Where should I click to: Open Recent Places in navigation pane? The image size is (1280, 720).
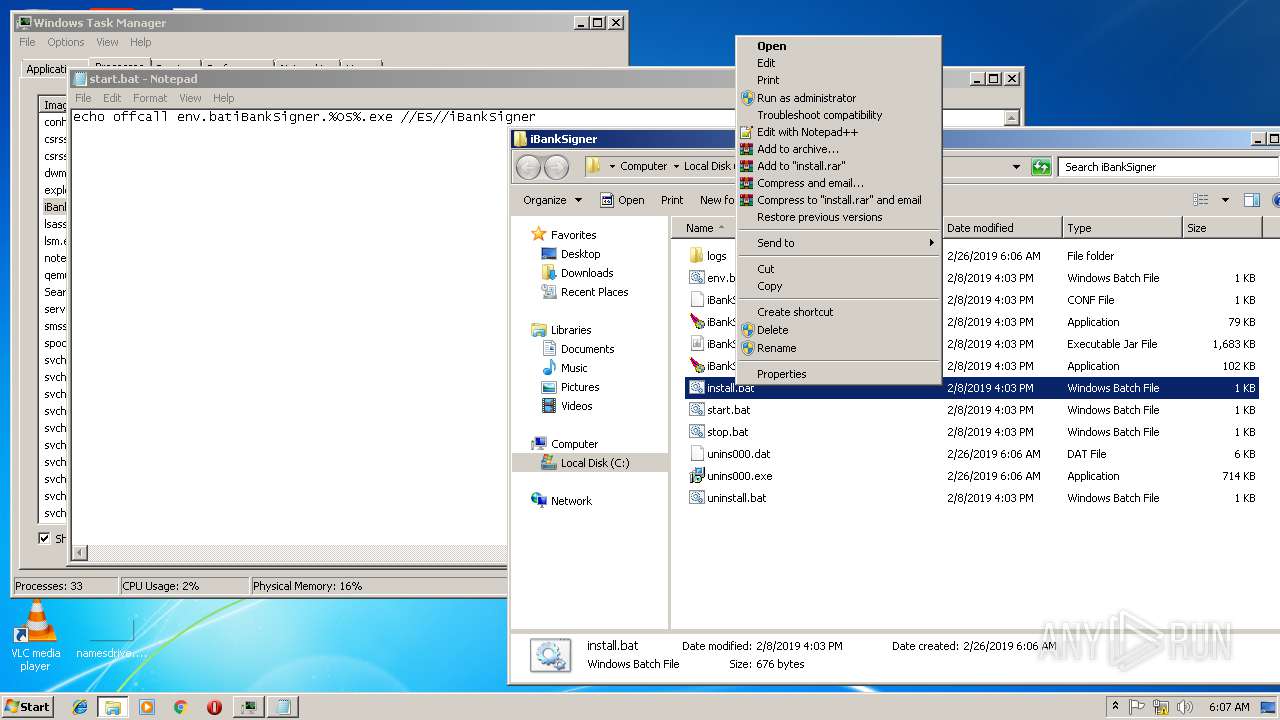pyautogui.click(x=594, y=292)
